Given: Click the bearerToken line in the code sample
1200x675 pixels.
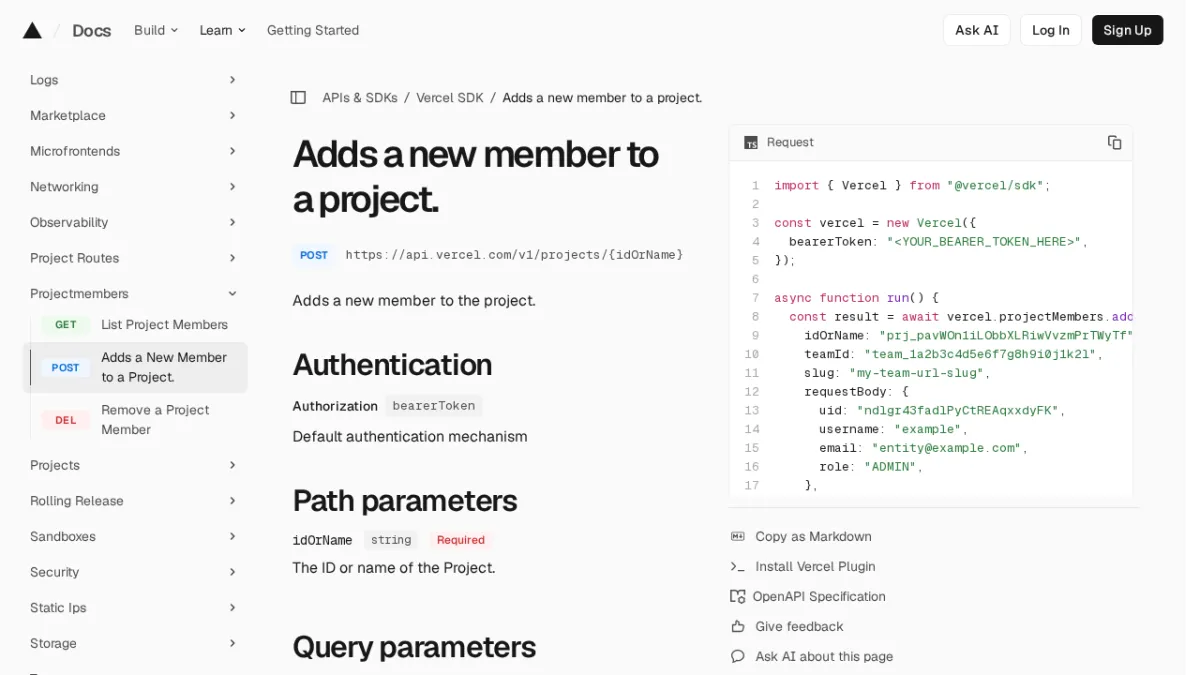Looking at the screenshot, I should click(938, 241).
